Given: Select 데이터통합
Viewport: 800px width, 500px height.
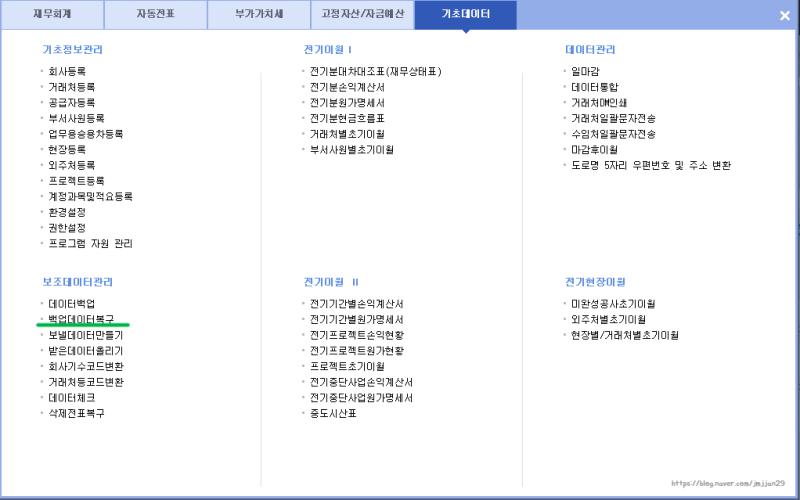Looking at the screenshot, I should tap(594, 87).
